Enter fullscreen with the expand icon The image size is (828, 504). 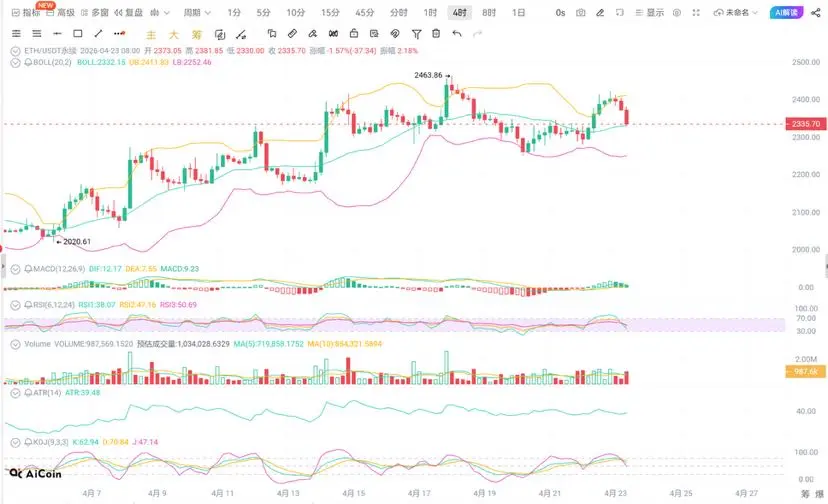pyautogui.click(x=696, y=12)
